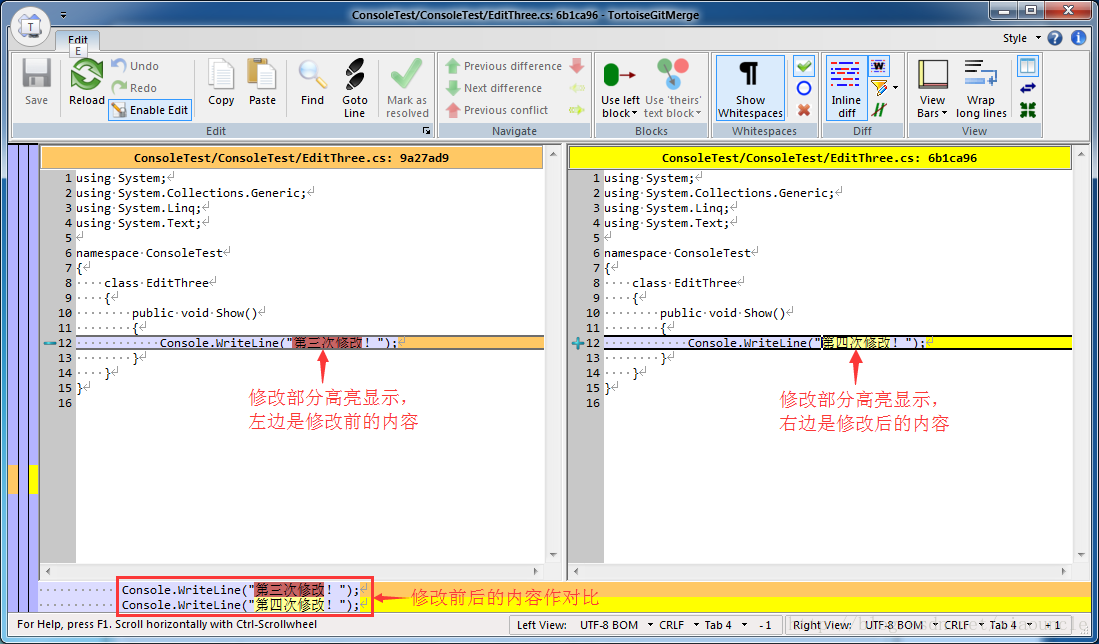
Task: Click 'using System.Linq;' in right pane
Action: (x=666, y=208)
